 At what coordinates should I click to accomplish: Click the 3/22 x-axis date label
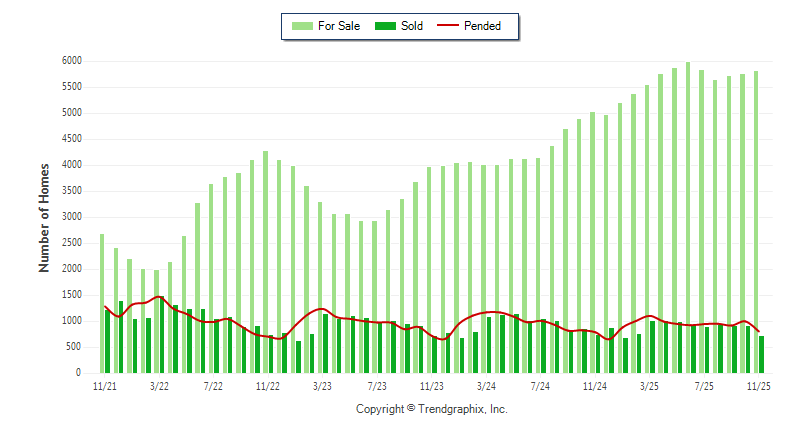(158, 385)
